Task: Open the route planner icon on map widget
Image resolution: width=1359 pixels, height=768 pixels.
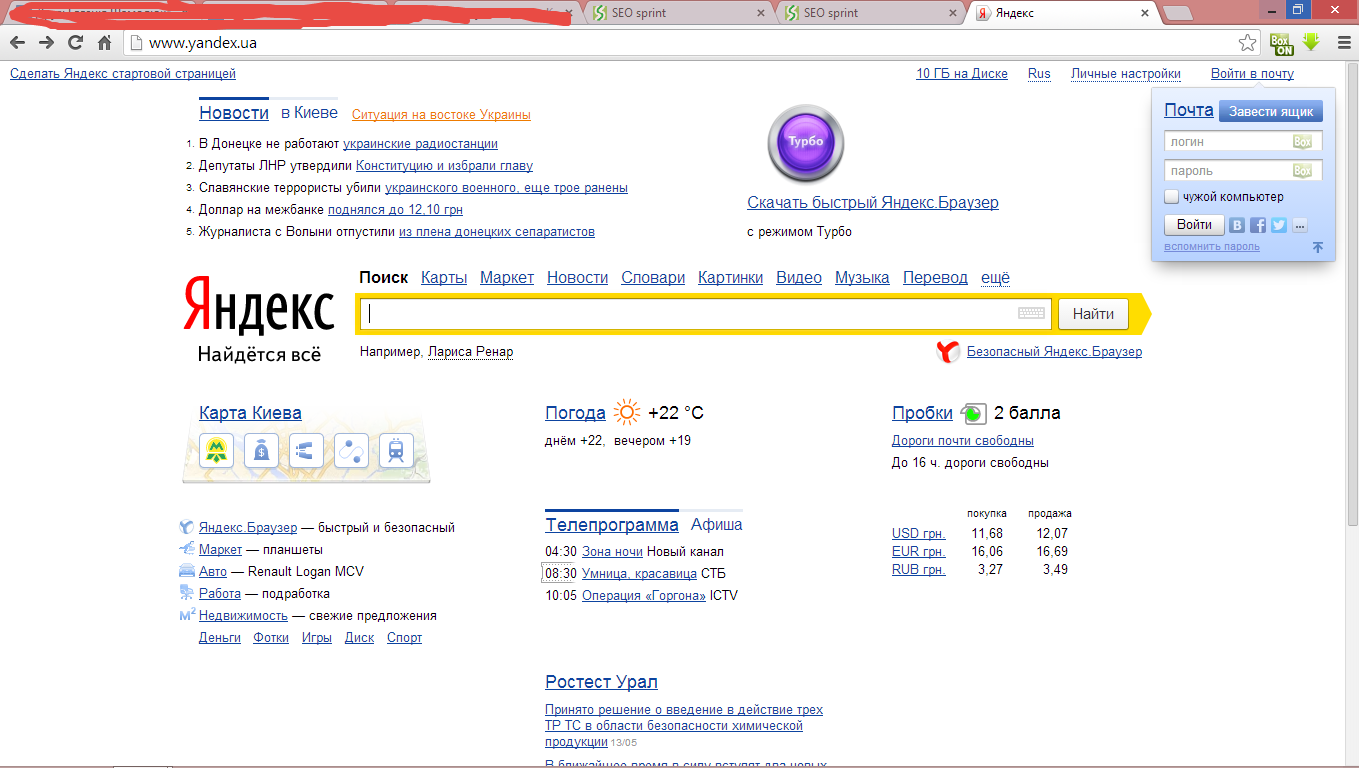Action: (x=351, y=450)
